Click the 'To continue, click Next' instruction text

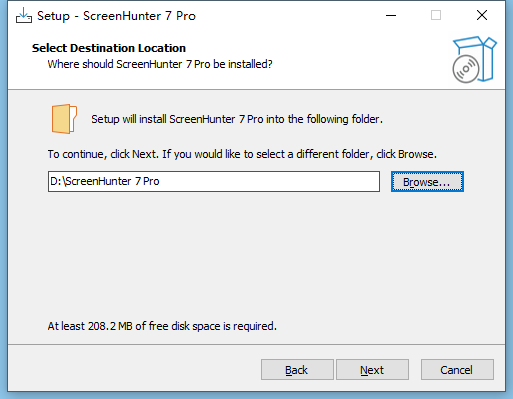point(242,154)
